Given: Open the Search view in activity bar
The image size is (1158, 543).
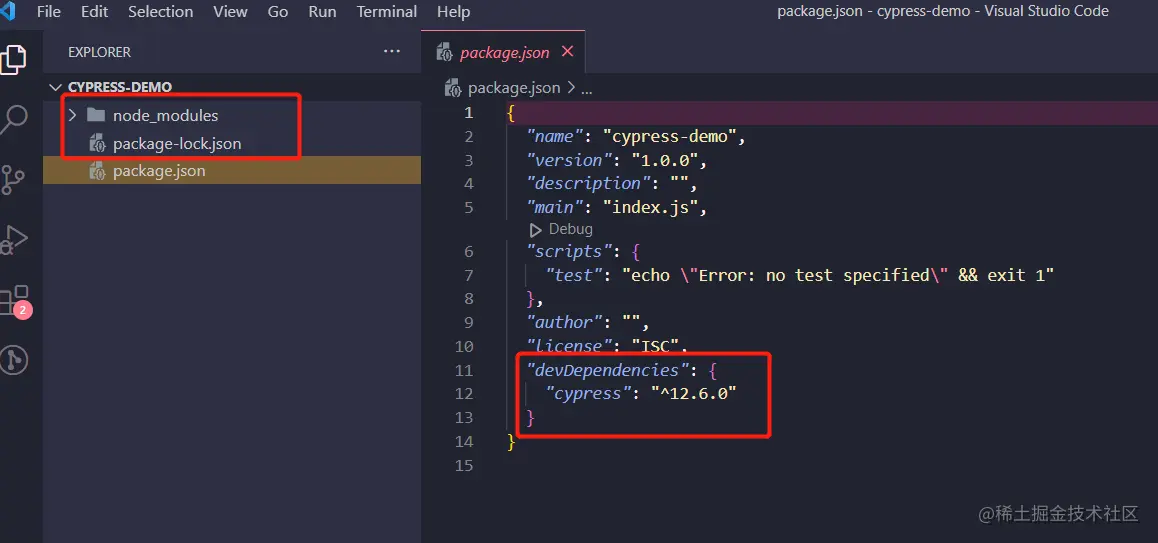Looking at the screenshot, I should pos(15,120).
